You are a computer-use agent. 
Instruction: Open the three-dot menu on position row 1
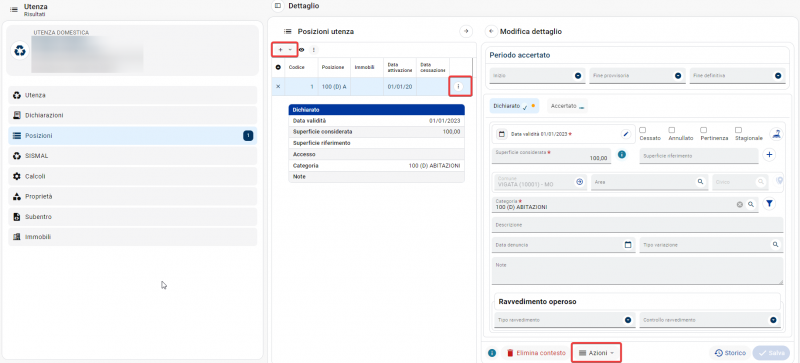[x=458, y=87]
